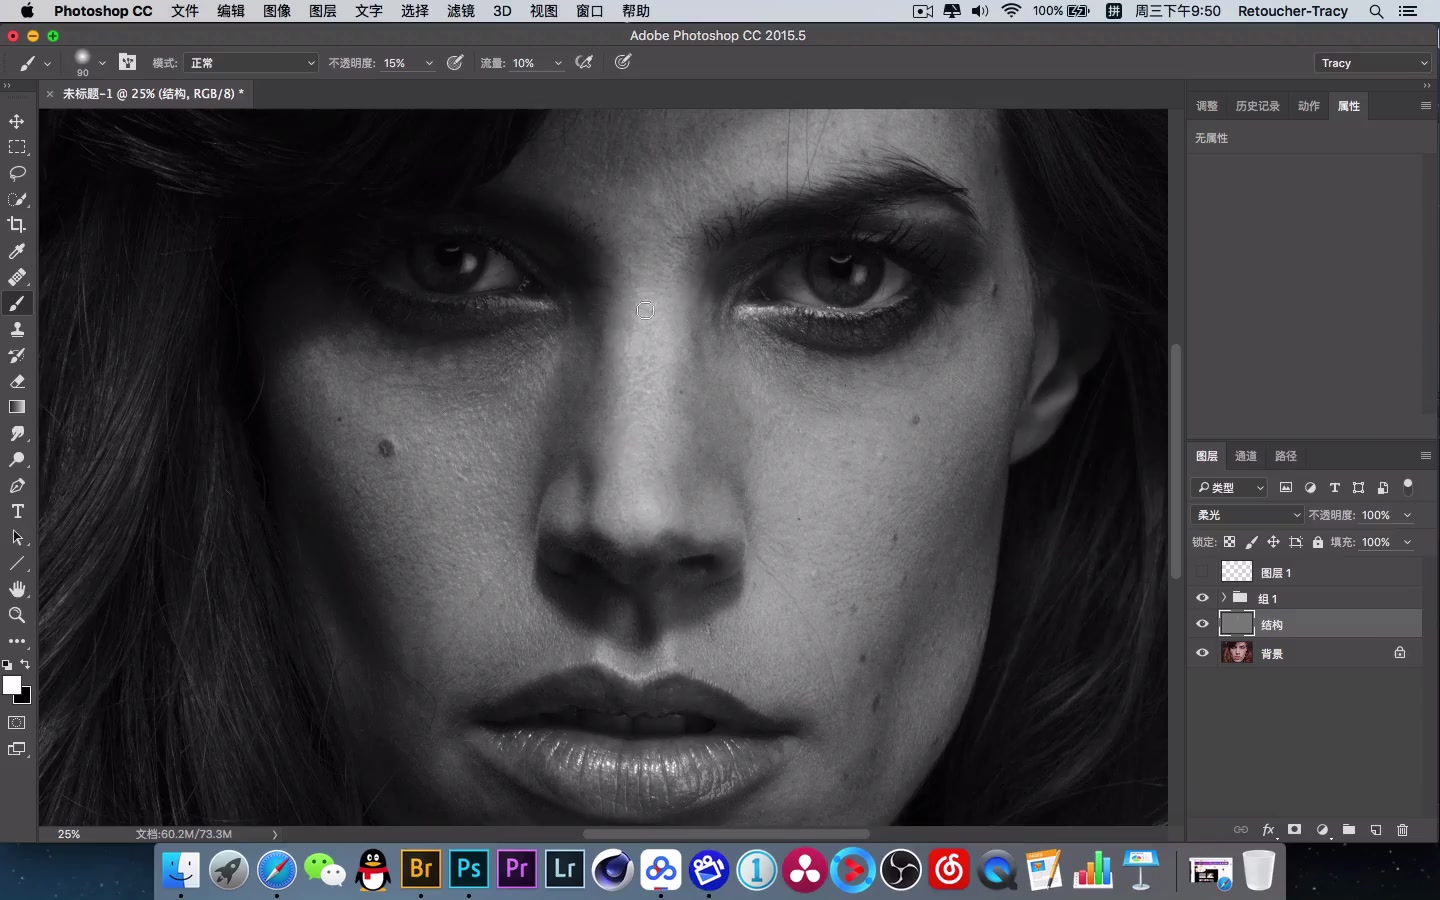Toggle lock all for layer
1440x900 pixels.
pos(1318,542)
